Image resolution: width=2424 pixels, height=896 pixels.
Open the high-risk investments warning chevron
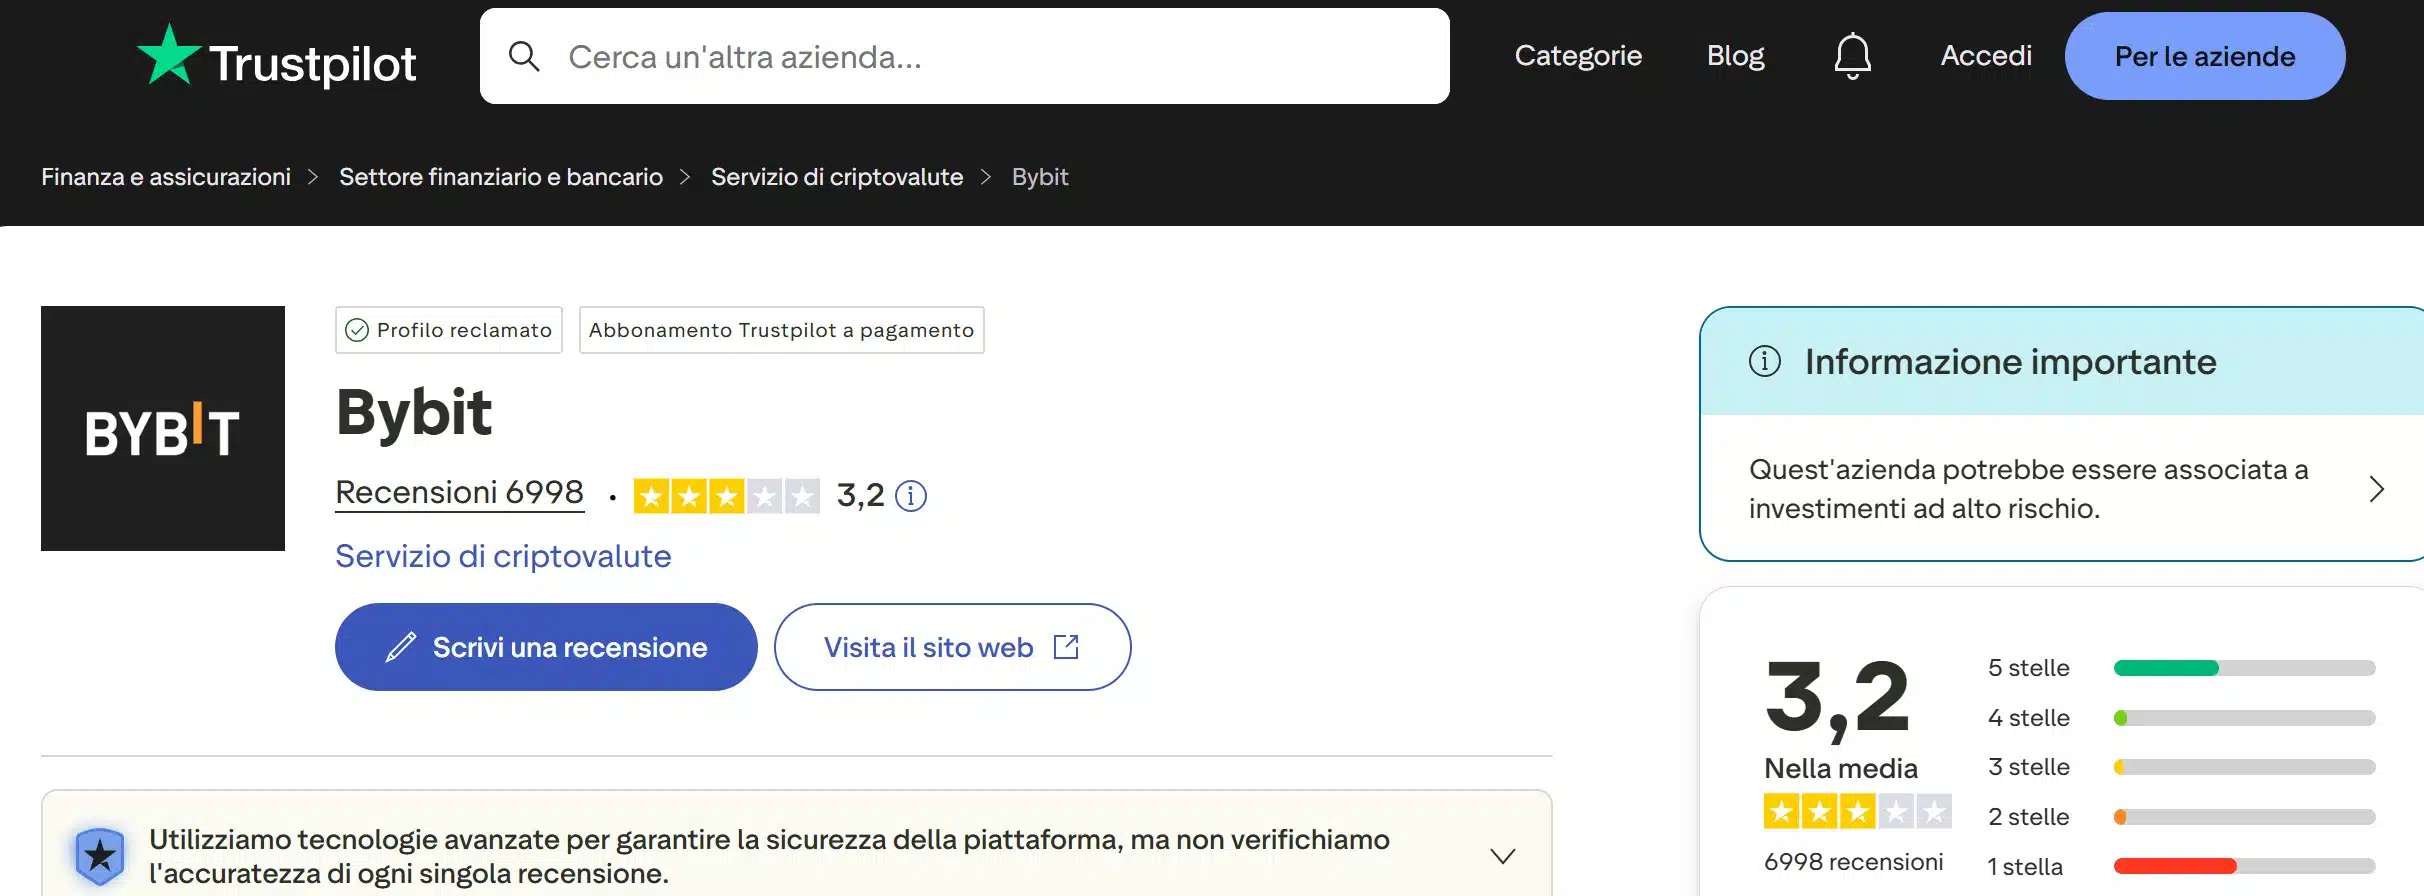coord(2377,489)
